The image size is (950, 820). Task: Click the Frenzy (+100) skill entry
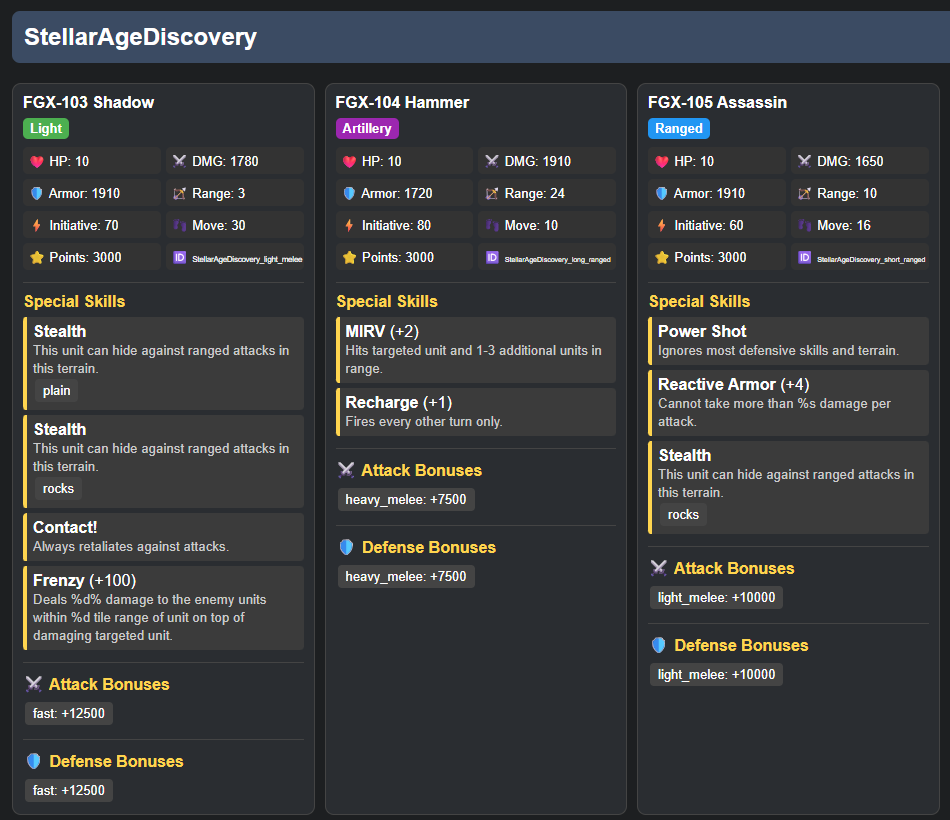(164, 608)
